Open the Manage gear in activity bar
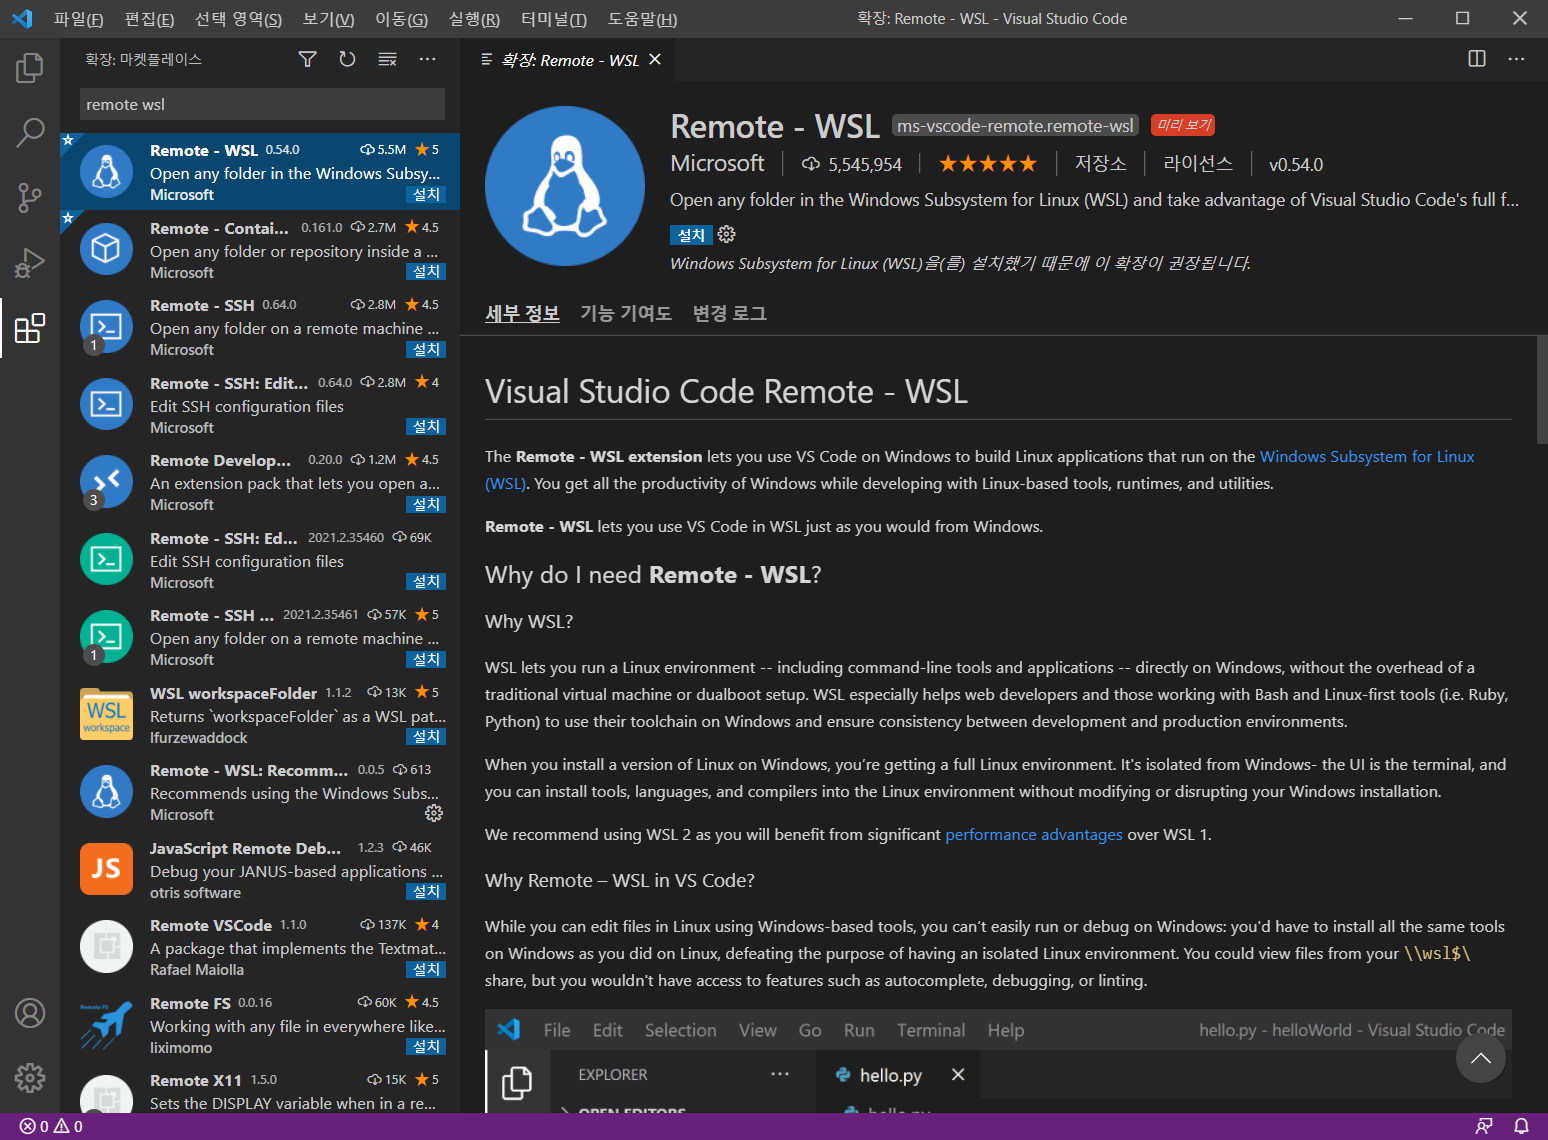This screenshot has width=1548, height=1140. (30, 1078)
